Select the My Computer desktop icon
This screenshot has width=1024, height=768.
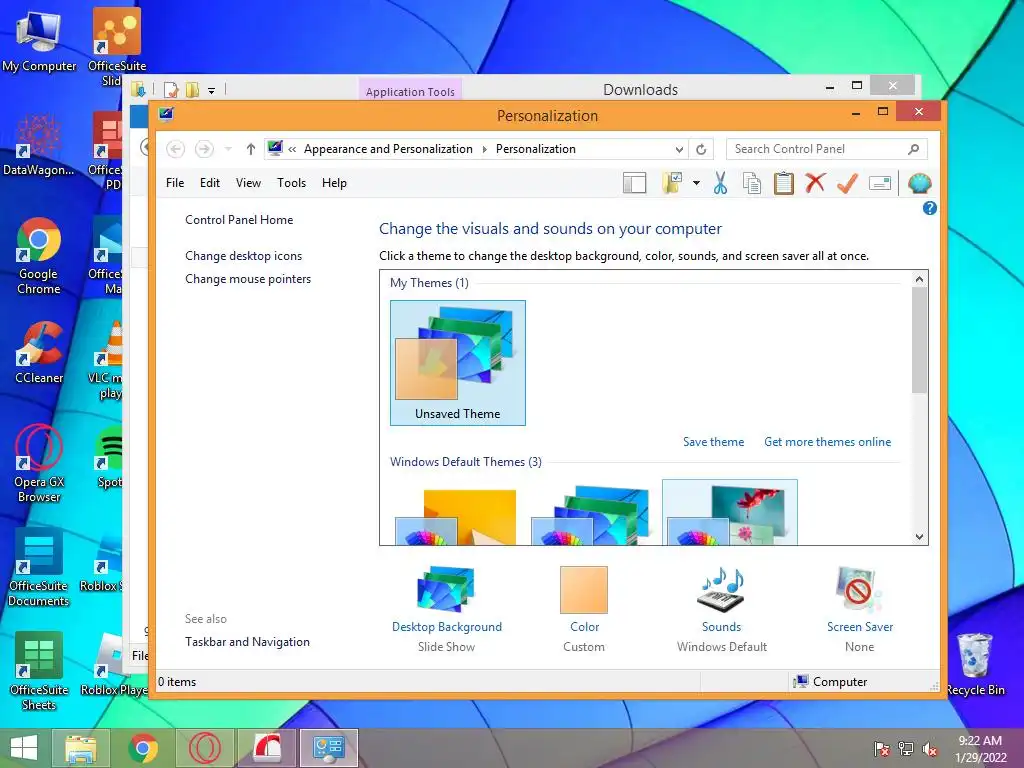click(x=39, y=40)
